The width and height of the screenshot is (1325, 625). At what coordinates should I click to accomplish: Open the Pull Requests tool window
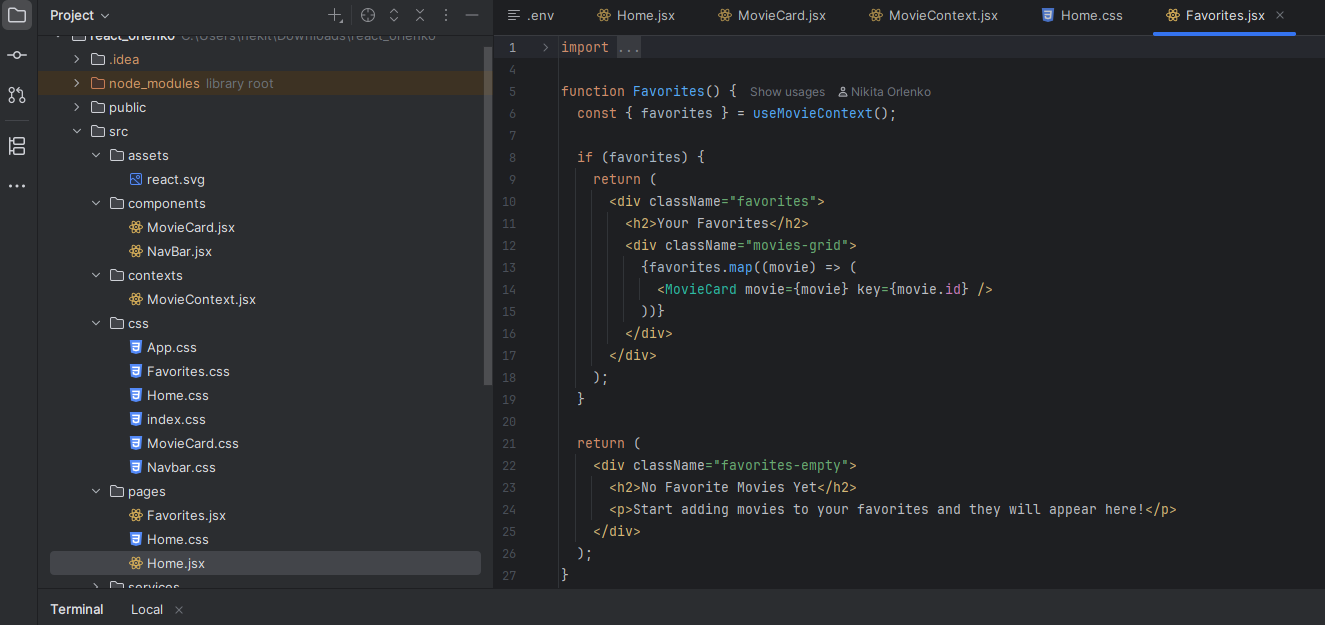pyautogui.click(x=17, y=95)
